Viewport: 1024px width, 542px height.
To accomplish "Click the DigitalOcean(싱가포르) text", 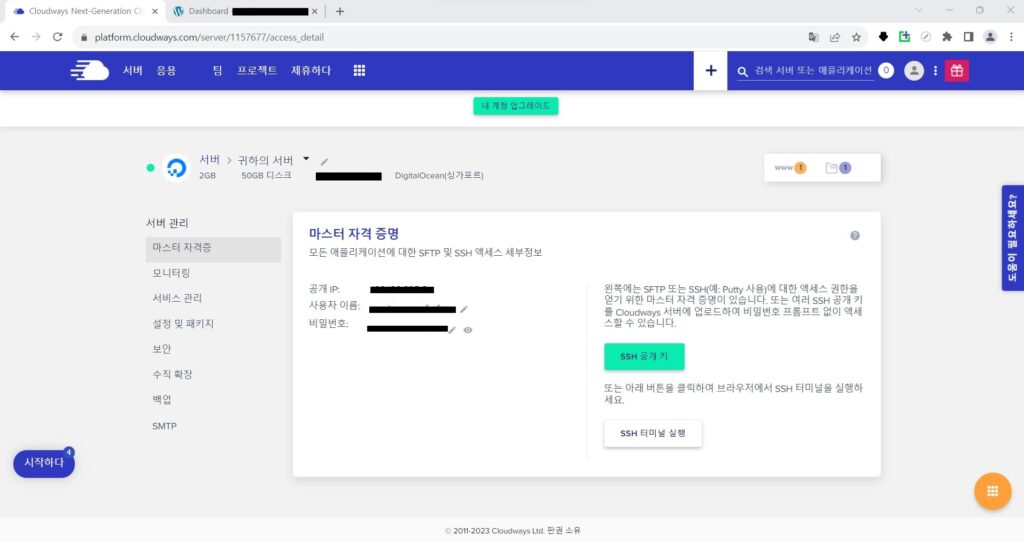I will tap(439, 176).
